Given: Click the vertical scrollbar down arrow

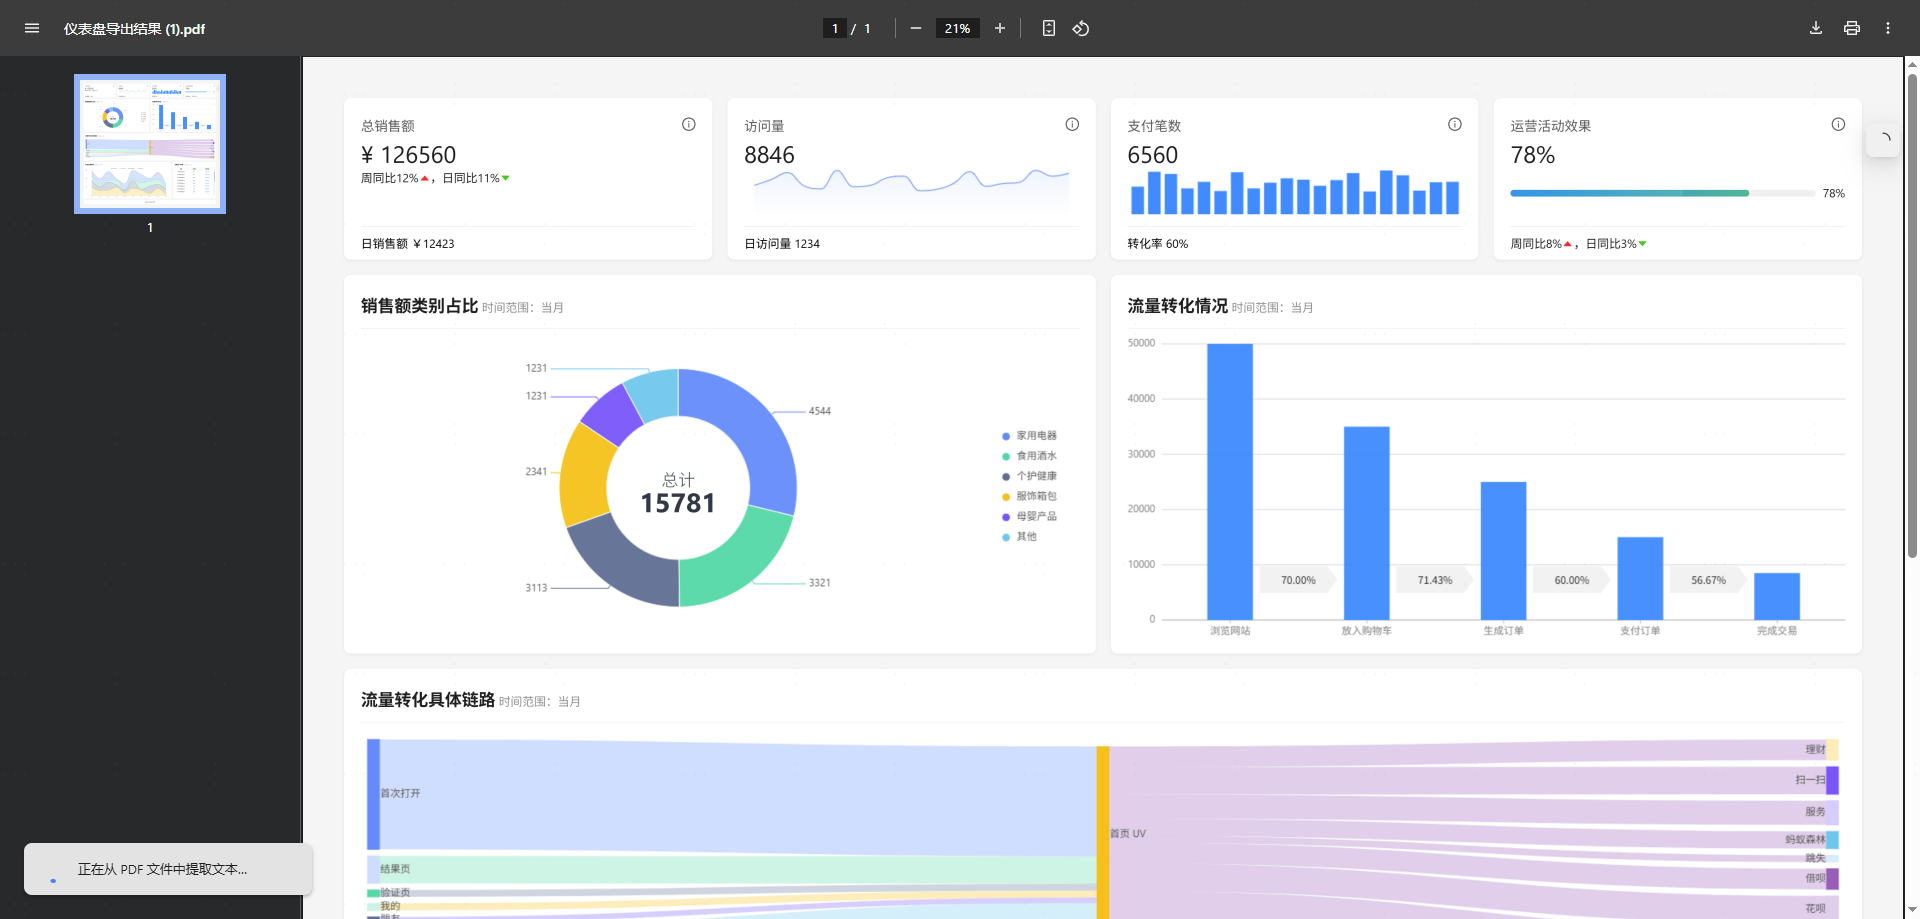Looking at the screenshot, I should tap(1912, 911).
